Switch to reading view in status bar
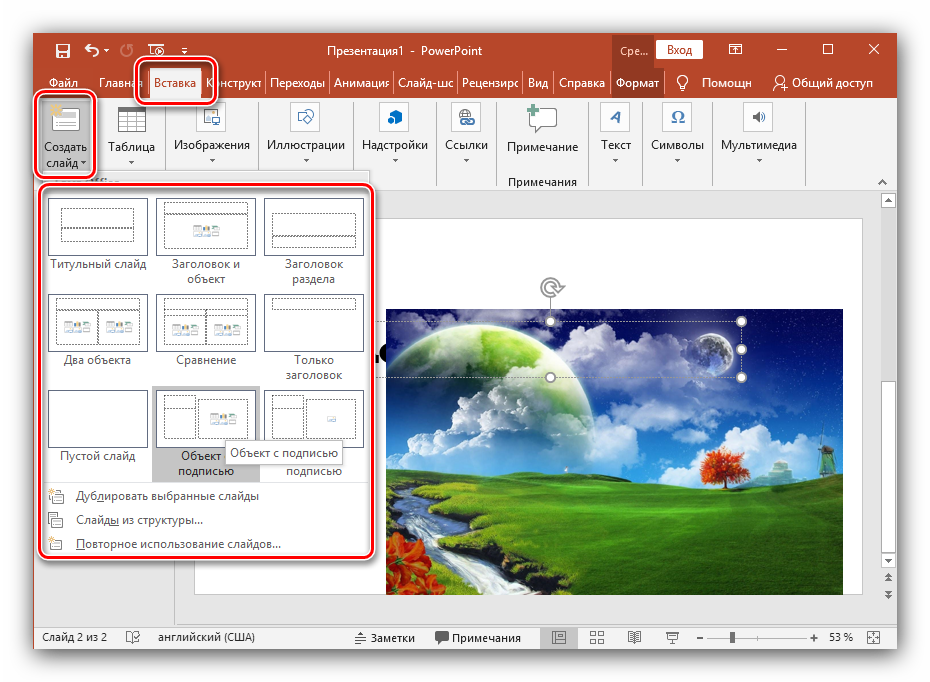Screen dimensions: 930x682 click(x=634, y=637)
